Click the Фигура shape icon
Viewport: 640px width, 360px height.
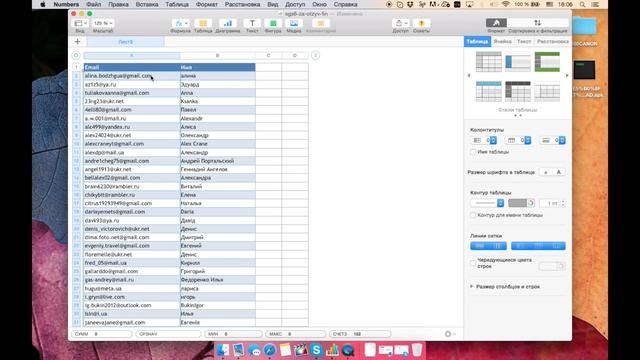click(x=273, y=23)
